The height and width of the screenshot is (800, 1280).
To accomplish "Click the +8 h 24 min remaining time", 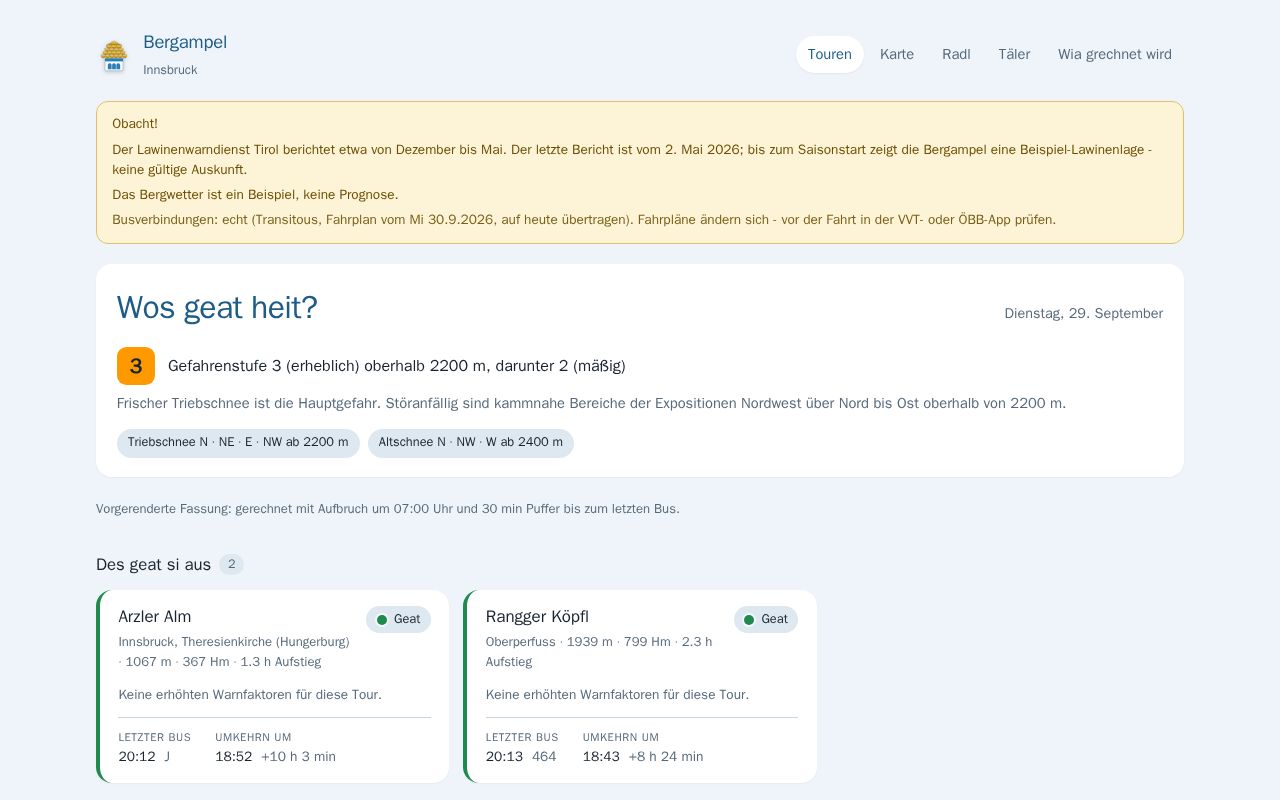I will [666, 757].
